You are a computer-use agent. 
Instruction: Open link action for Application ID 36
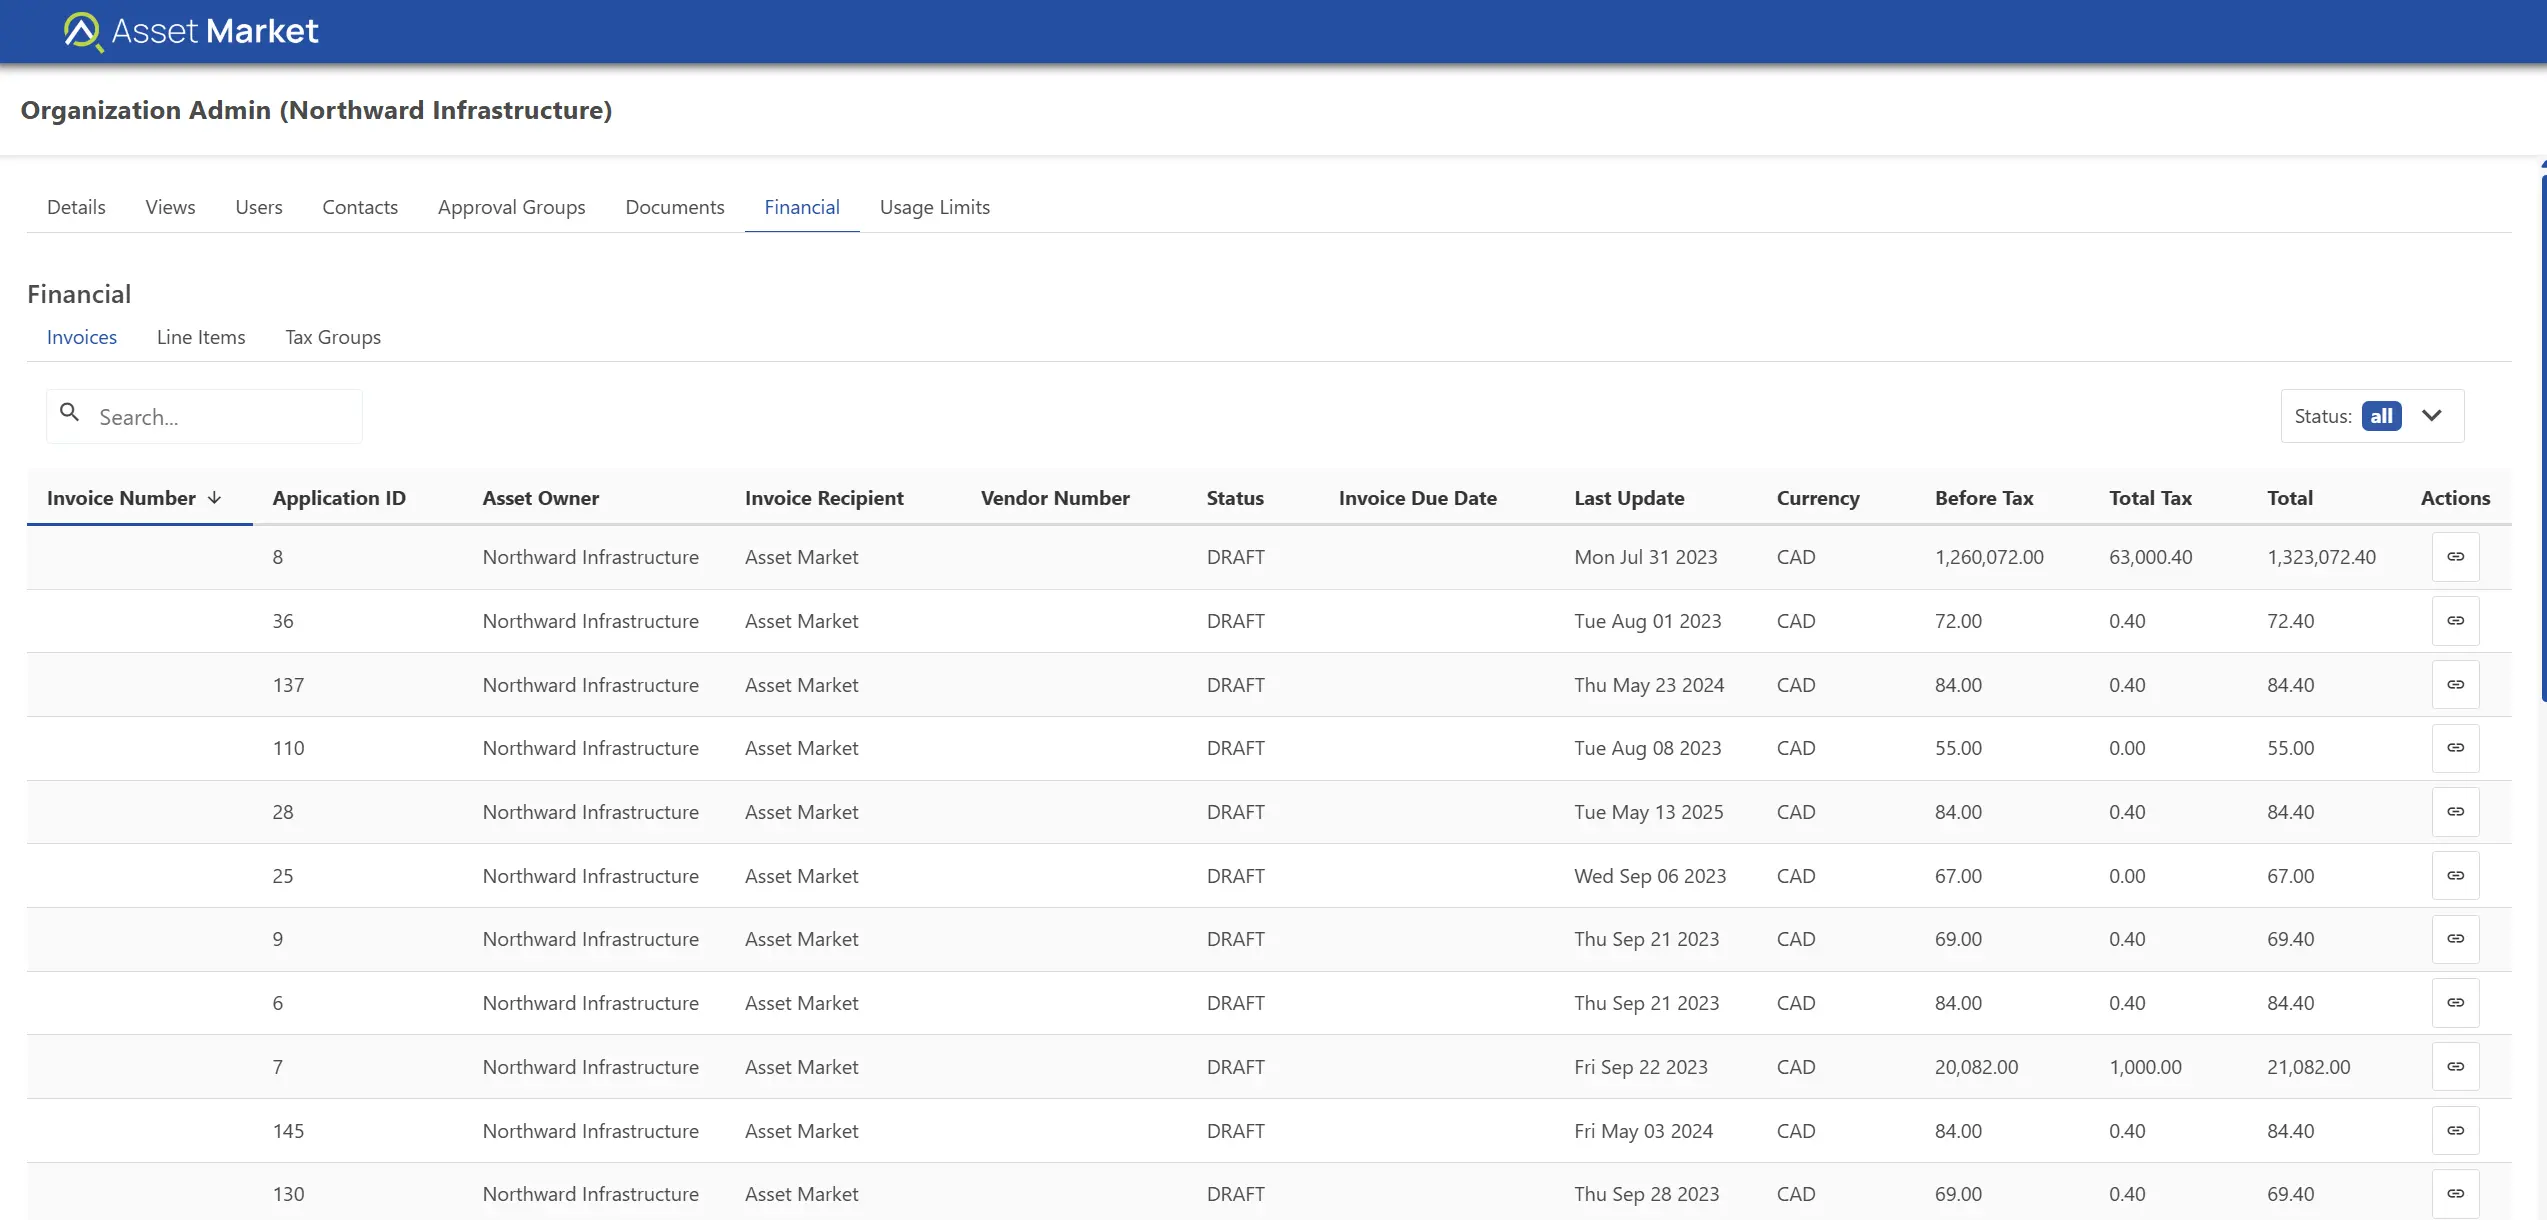point(2455,621)
